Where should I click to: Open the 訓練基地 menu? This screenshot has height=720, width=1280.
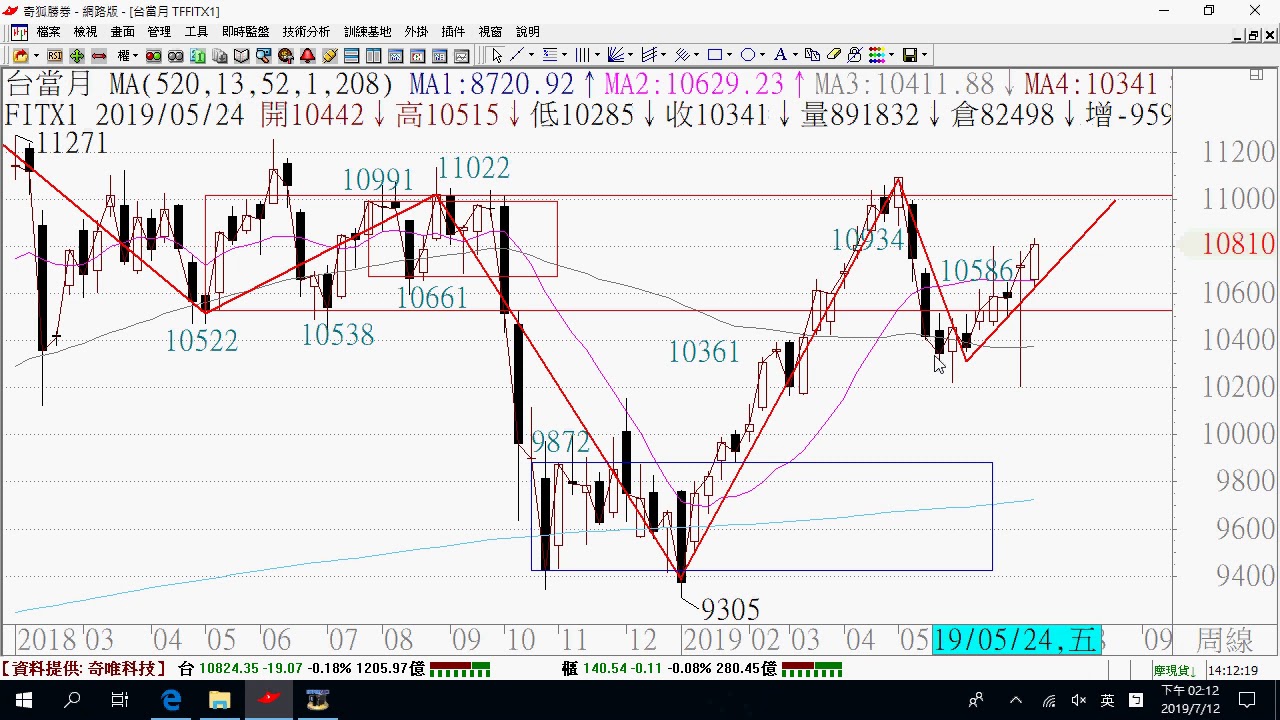point(367,32)
